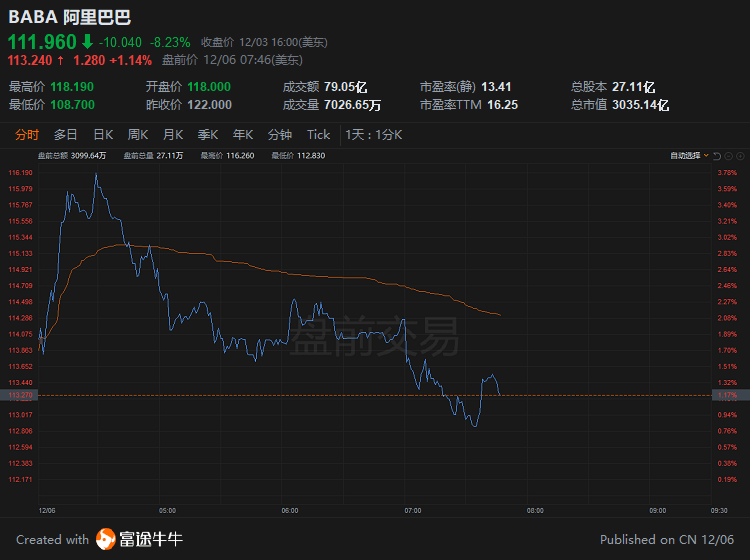Image resolution: width=750 pixels, height=560 pixels.
Task: Click the 总市值 3035.14亿 value
Action: pyautogui.click(x=640, y=105)
